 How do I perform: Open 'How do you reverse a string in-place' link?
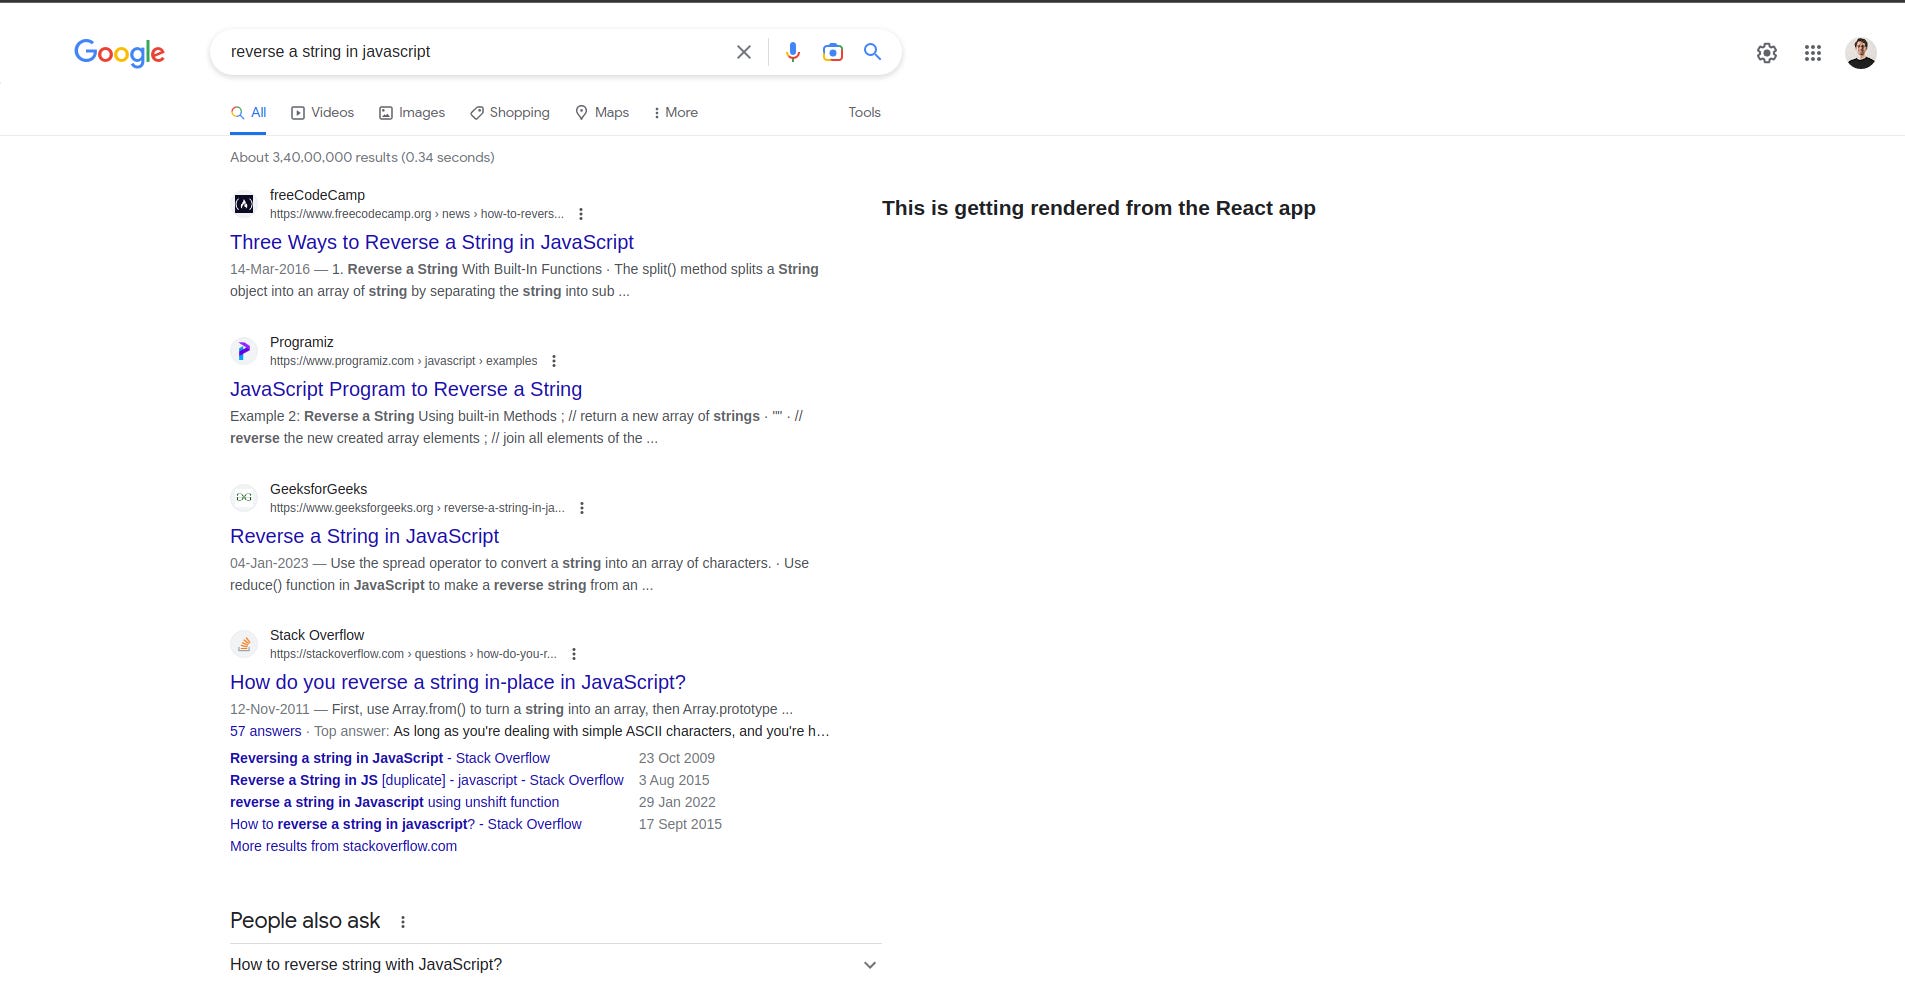point(458,682)
